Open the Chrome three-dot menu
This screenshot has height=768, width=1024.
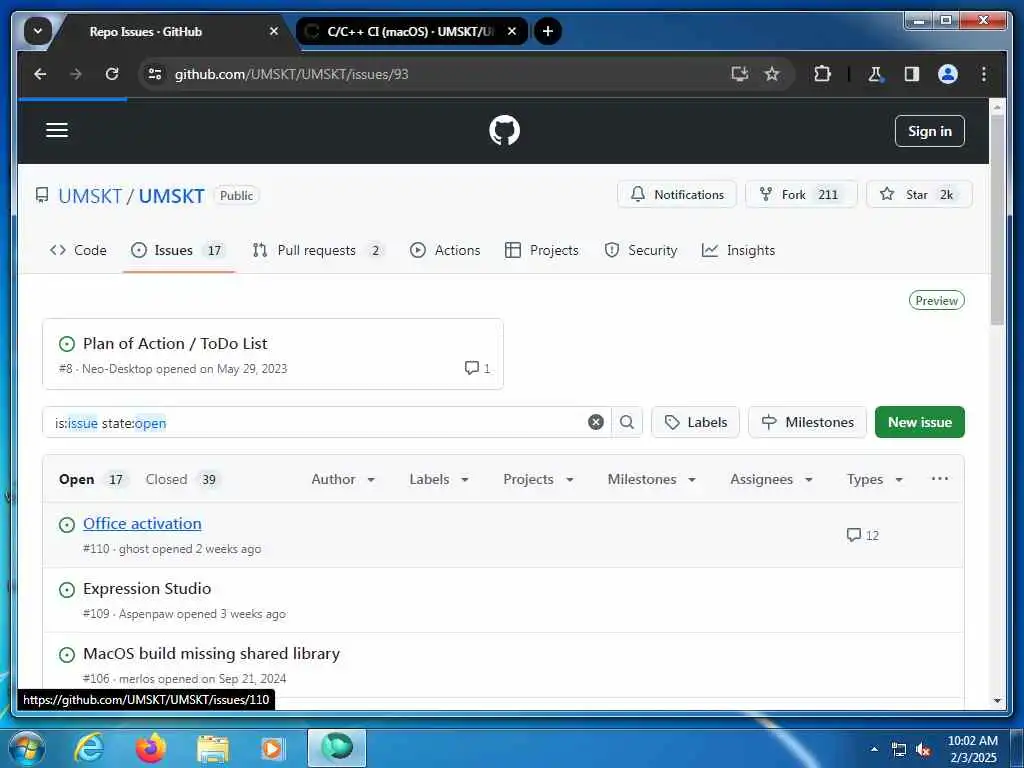(984, 74)
